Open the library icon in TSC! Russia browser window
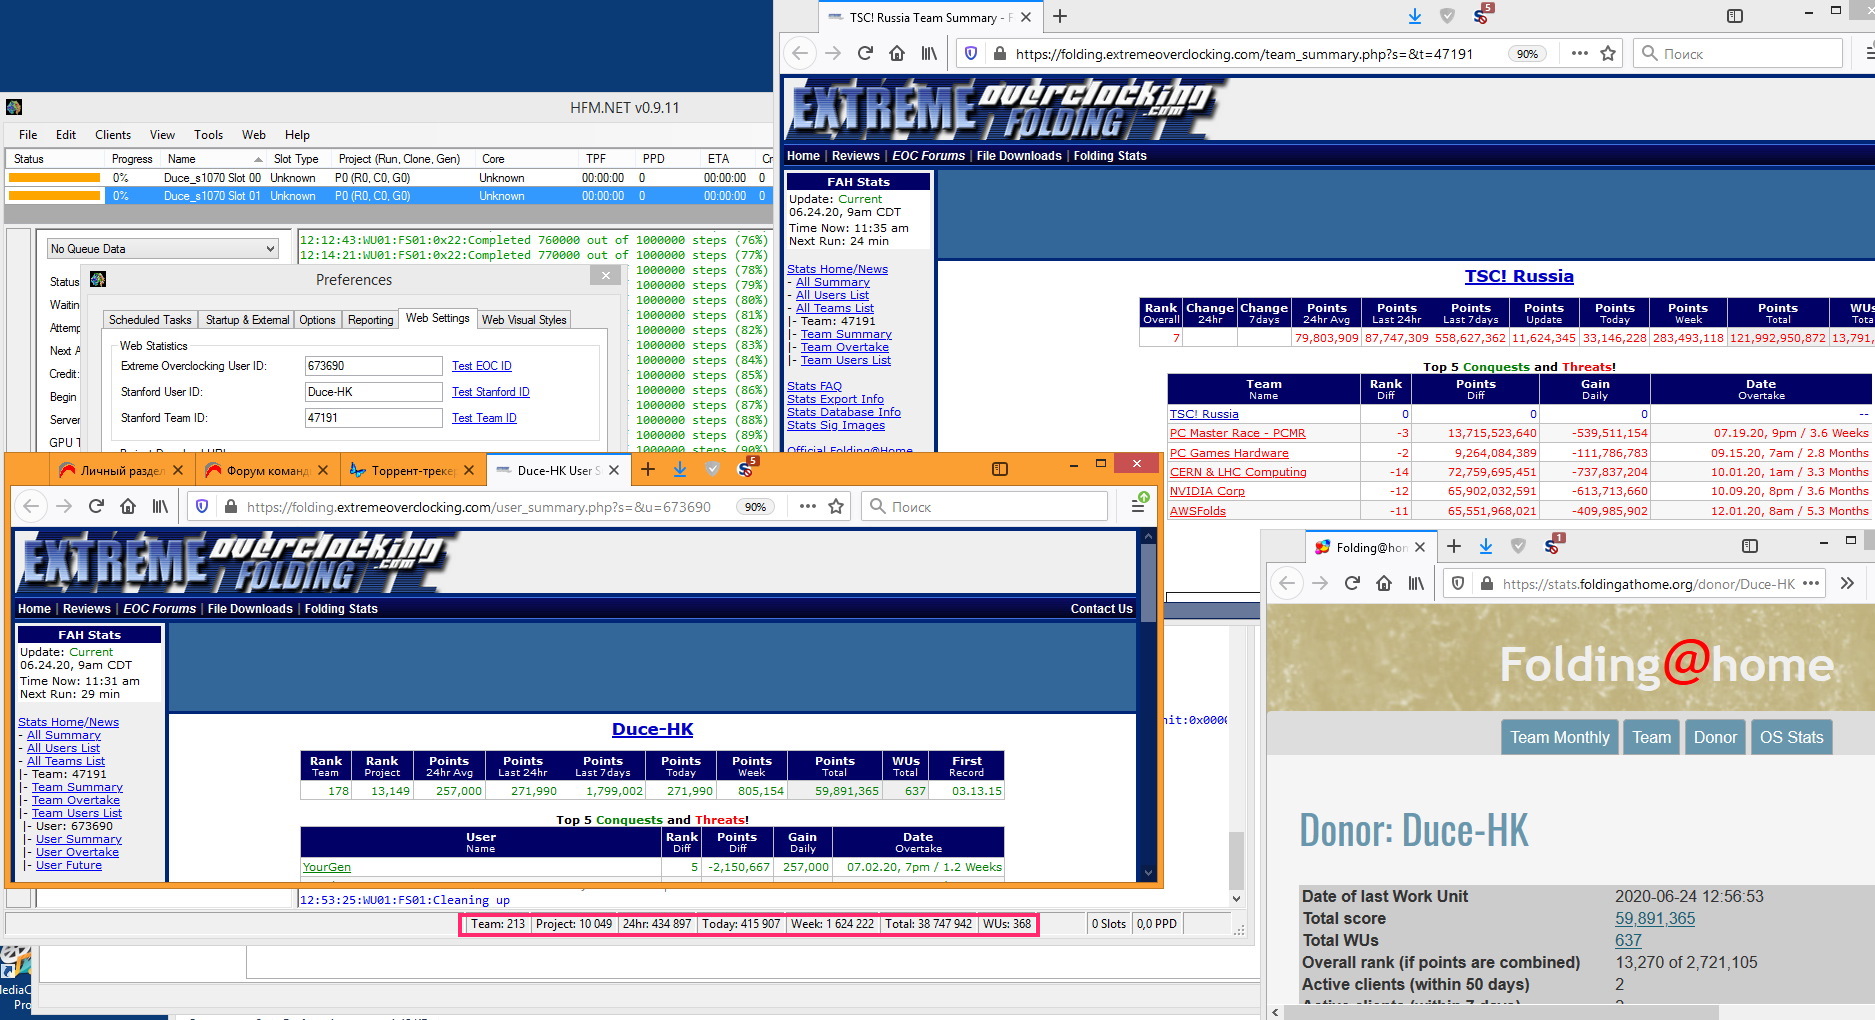 929,54
